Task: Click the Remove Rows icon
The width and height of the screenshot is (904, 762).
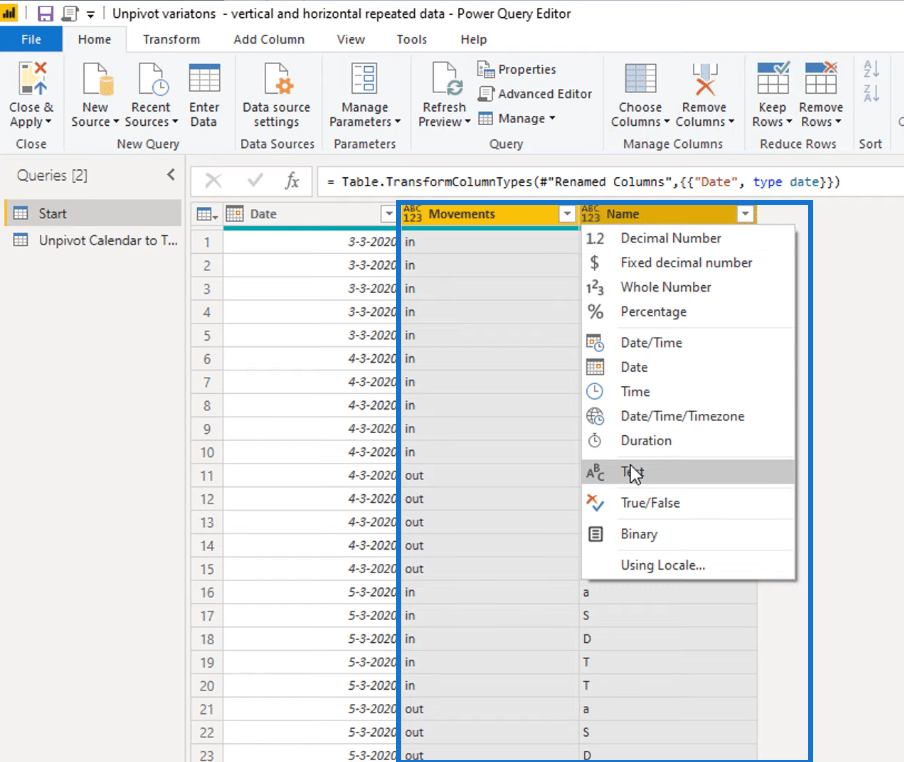Action: [x=821, y=78]
